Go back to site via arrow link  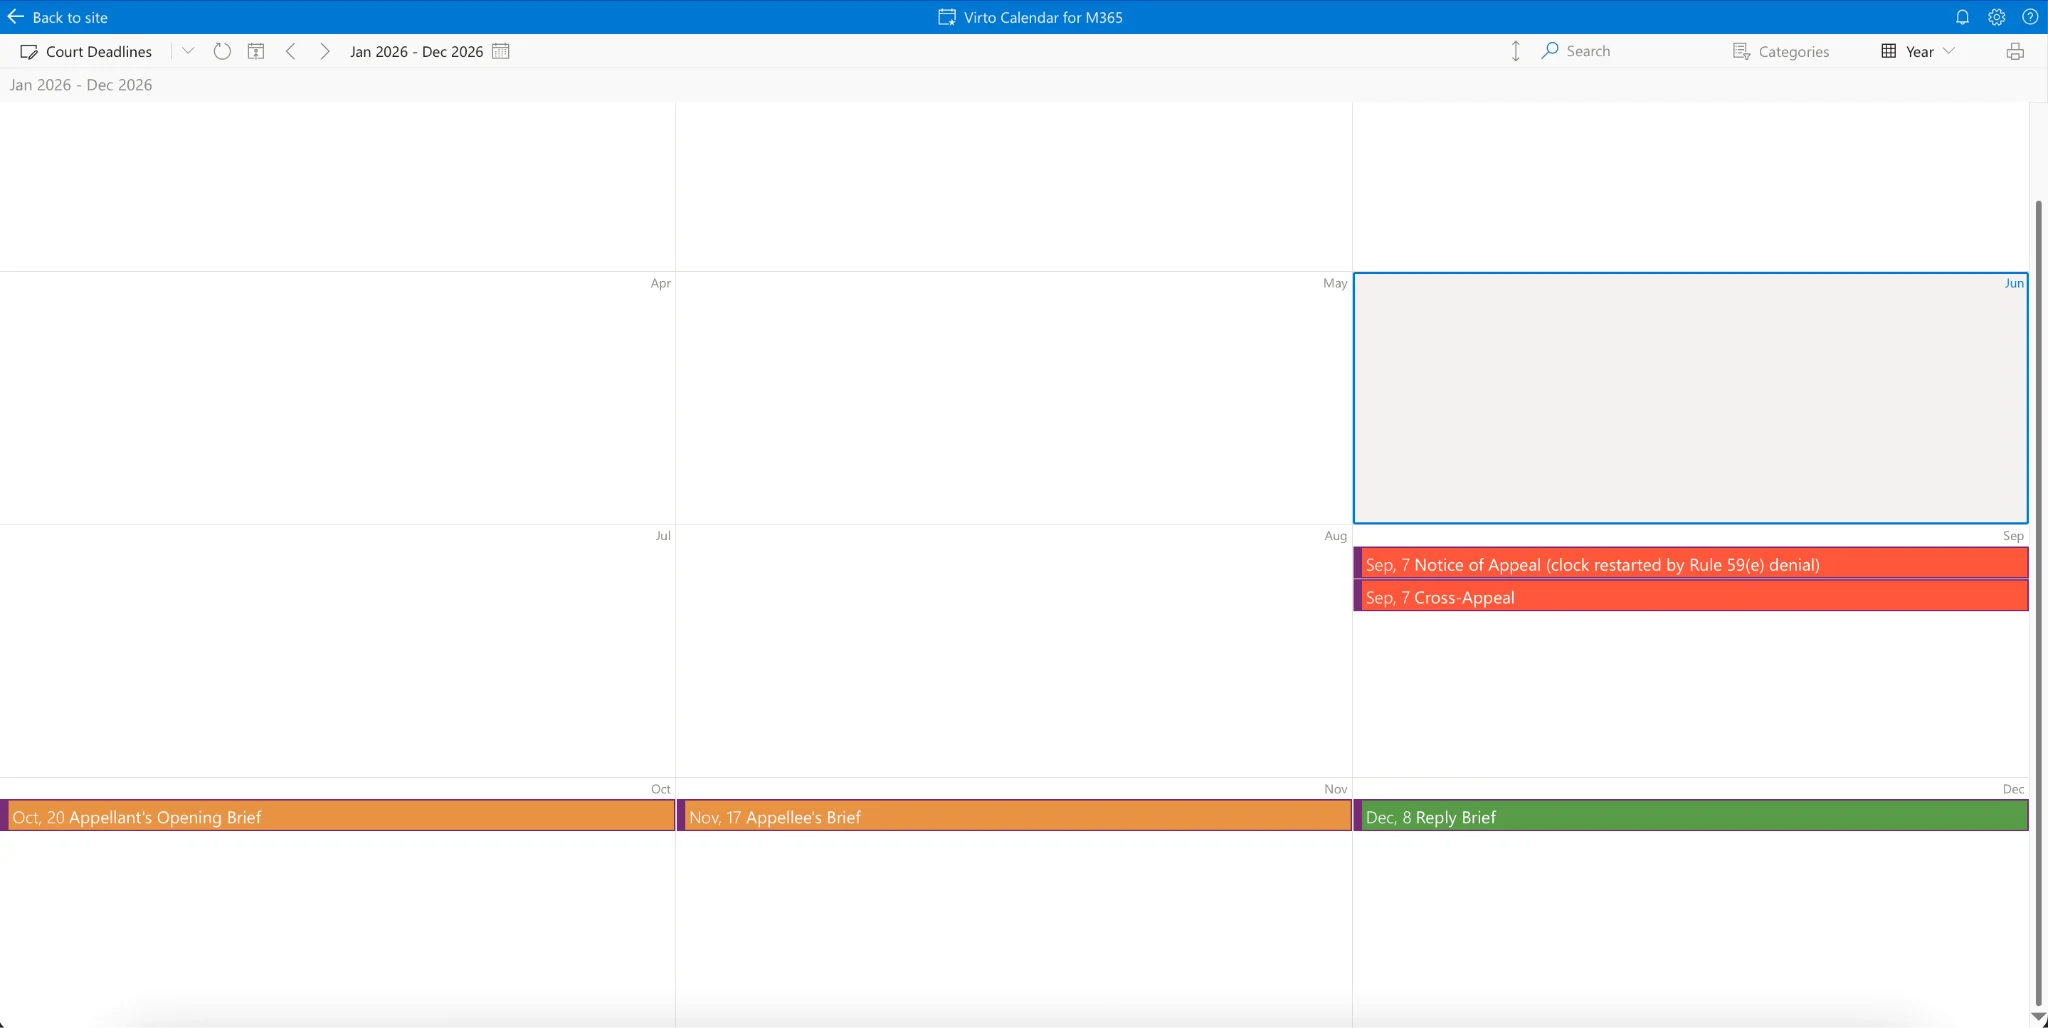click(57, 17)
